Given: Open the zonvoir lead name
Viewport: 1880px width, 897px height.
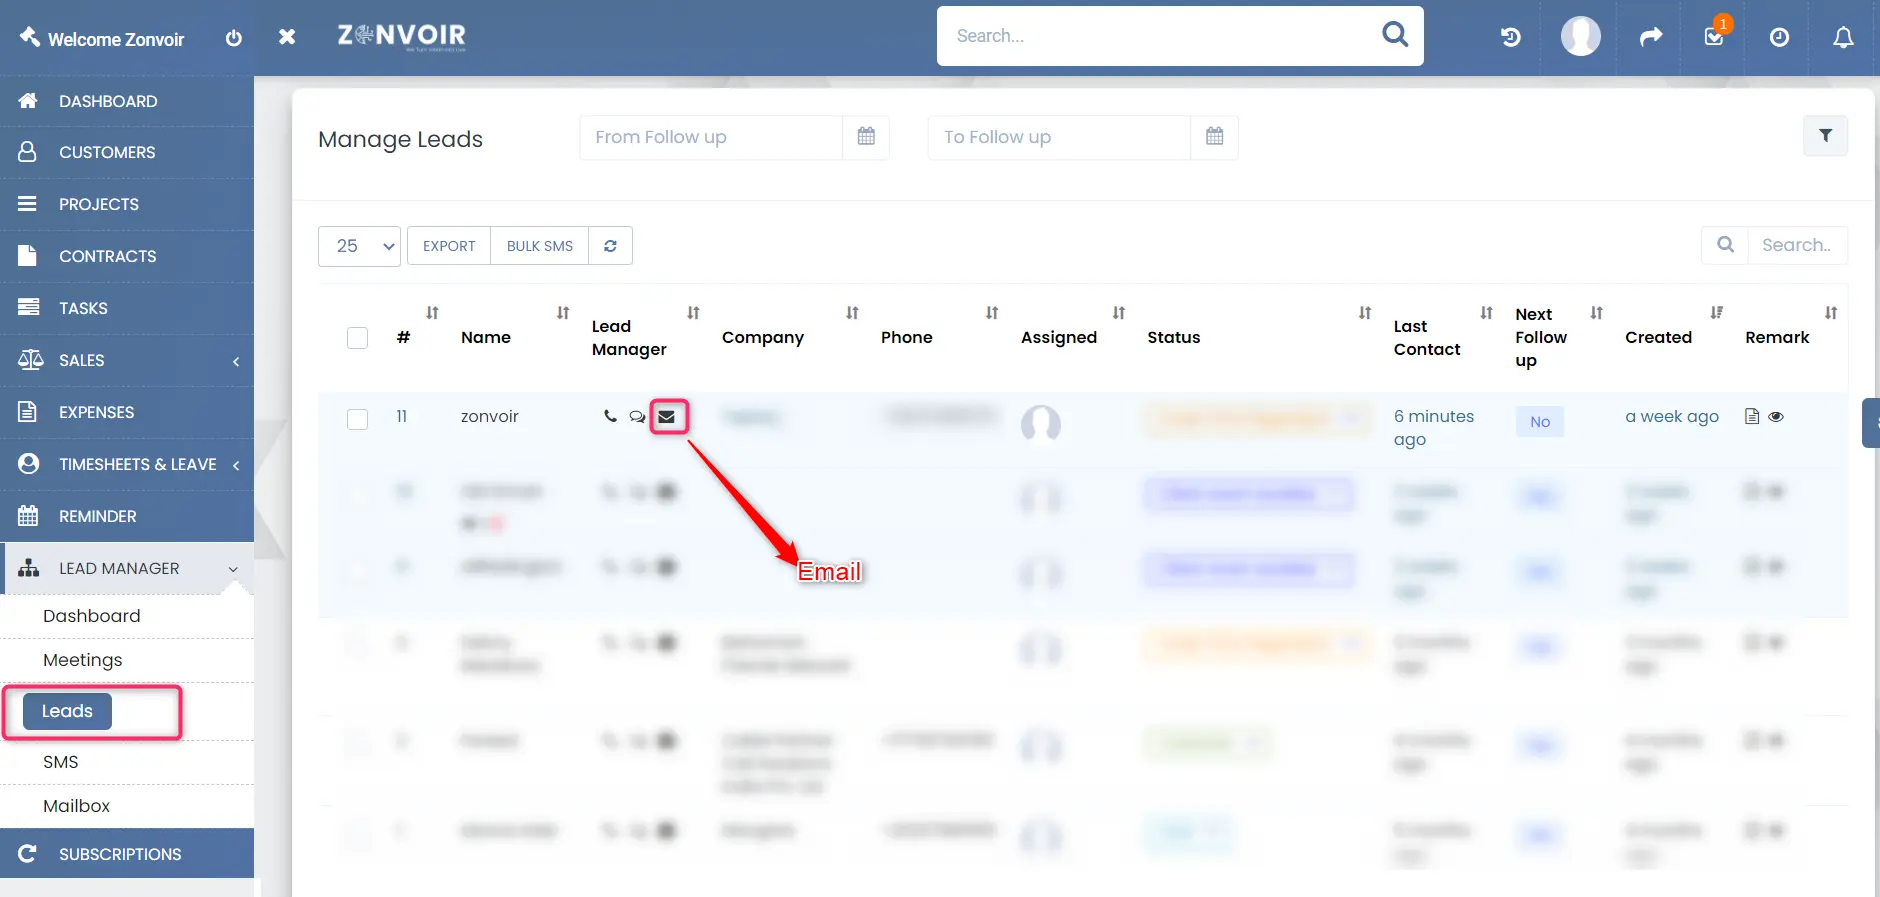Looking at the screenshot, I should tap(490, 416).
